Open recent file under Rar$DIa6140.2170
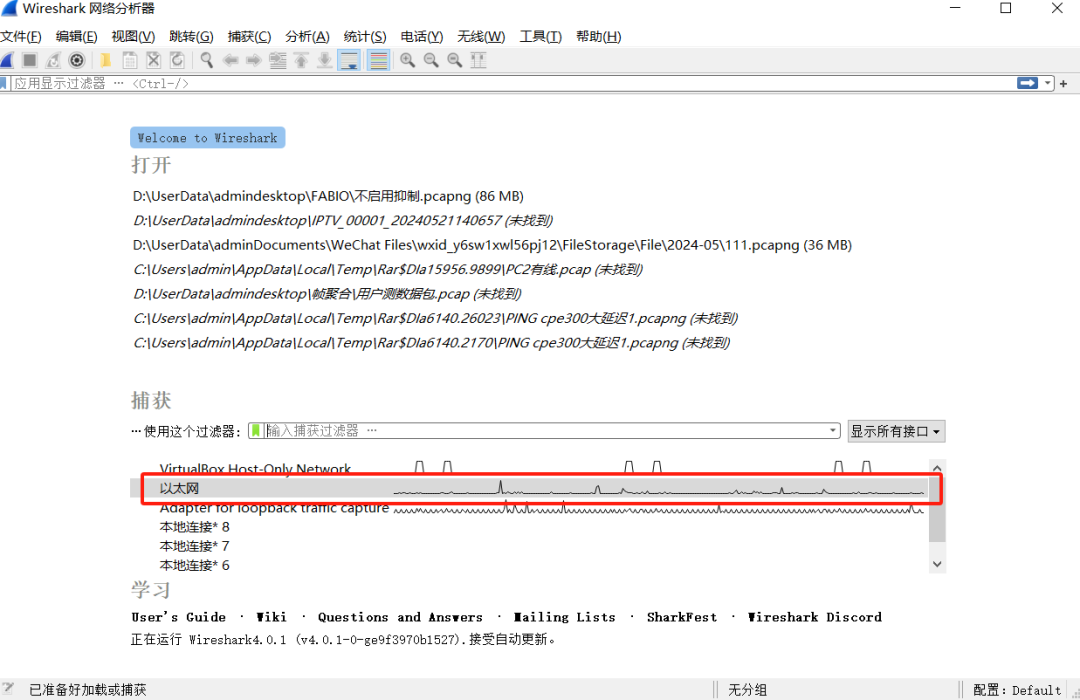The image size is (1080, 700). [431, 343]
